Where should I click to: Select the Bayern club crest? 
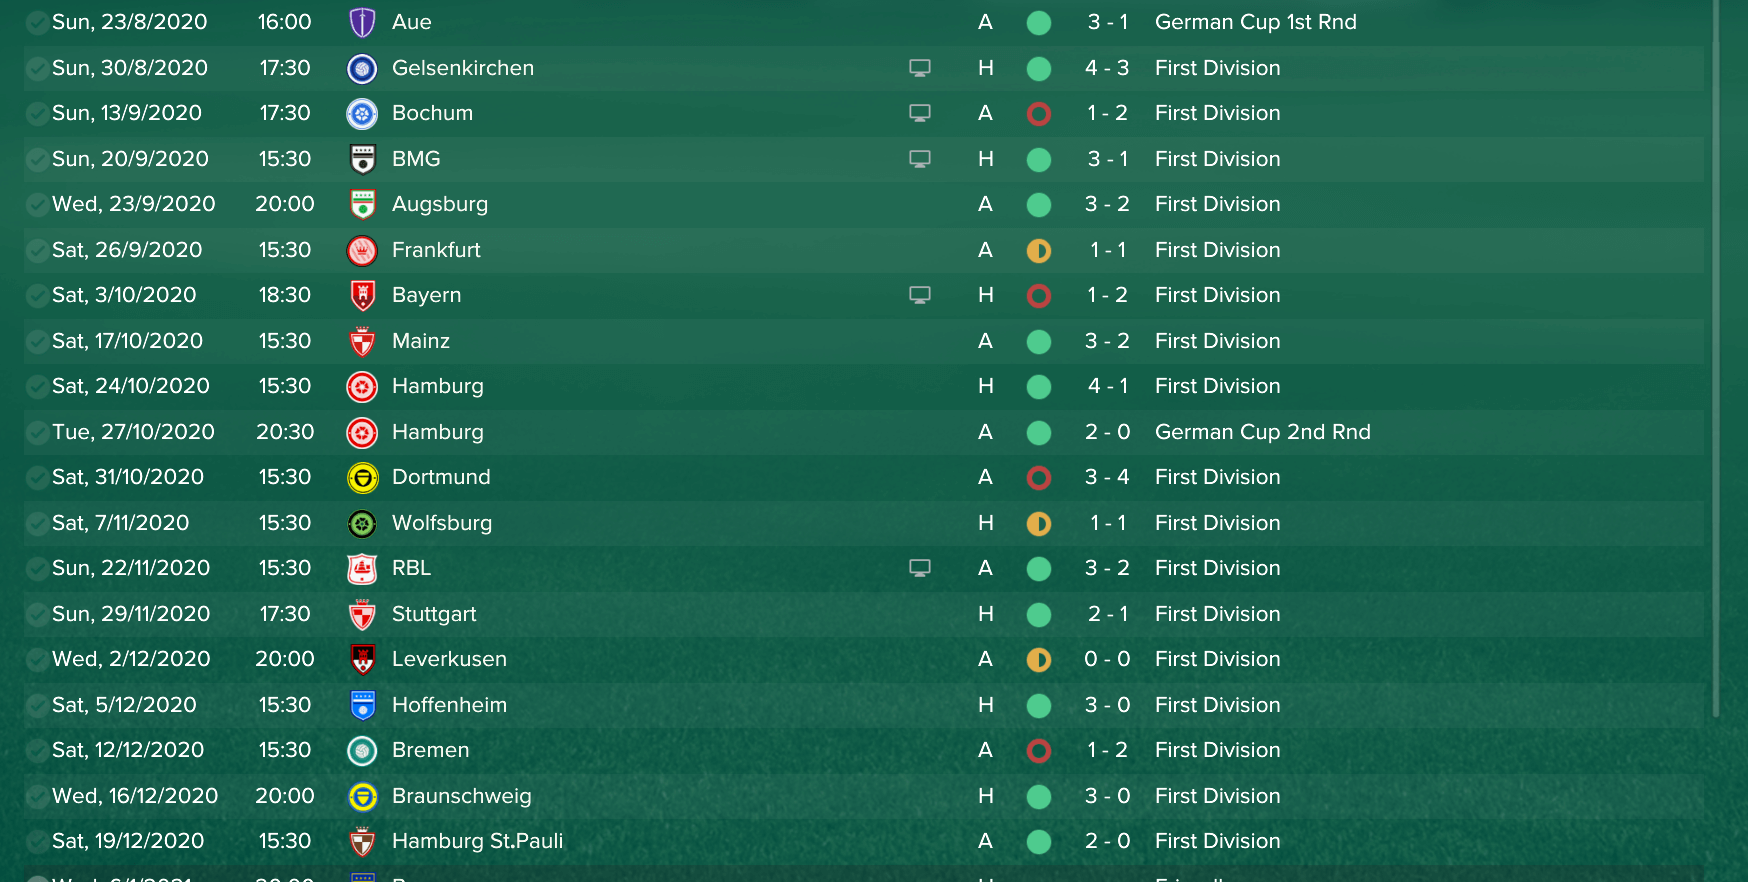[362, 295]
